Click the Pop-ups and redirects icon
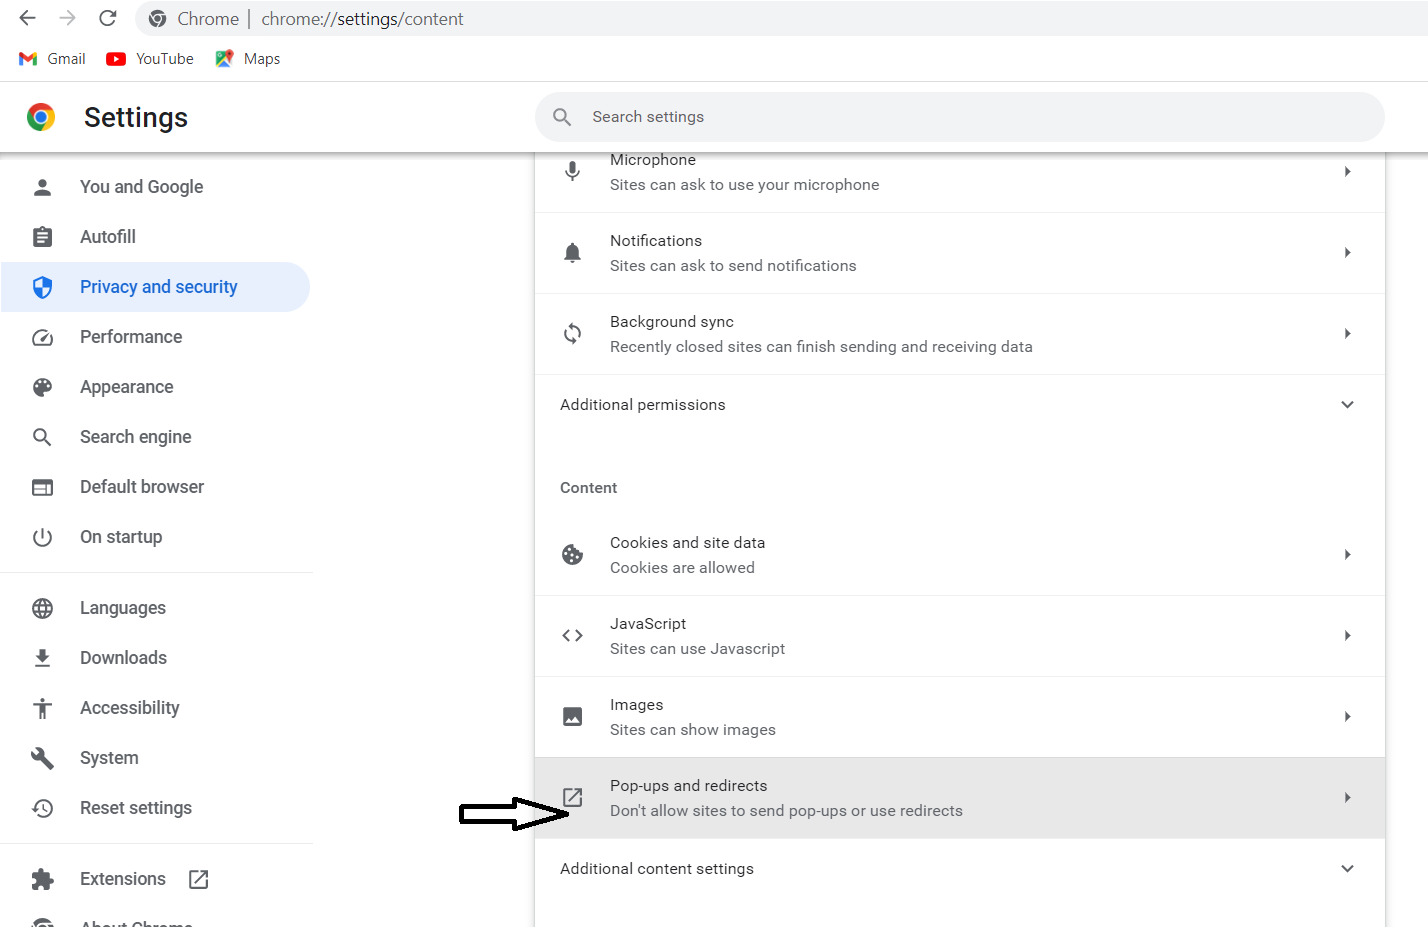This screenshot has height=927, width=1428. pyautogui.click(x=573, y=797)
